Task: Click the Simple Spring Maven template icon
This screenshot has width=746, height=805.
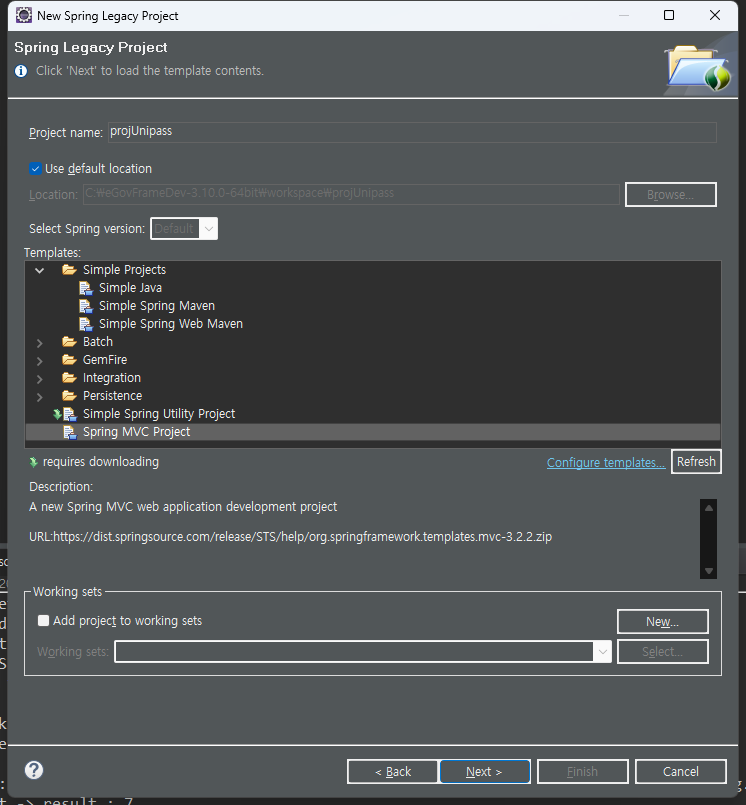Action: pyautogui.click(x=86, y=306)
